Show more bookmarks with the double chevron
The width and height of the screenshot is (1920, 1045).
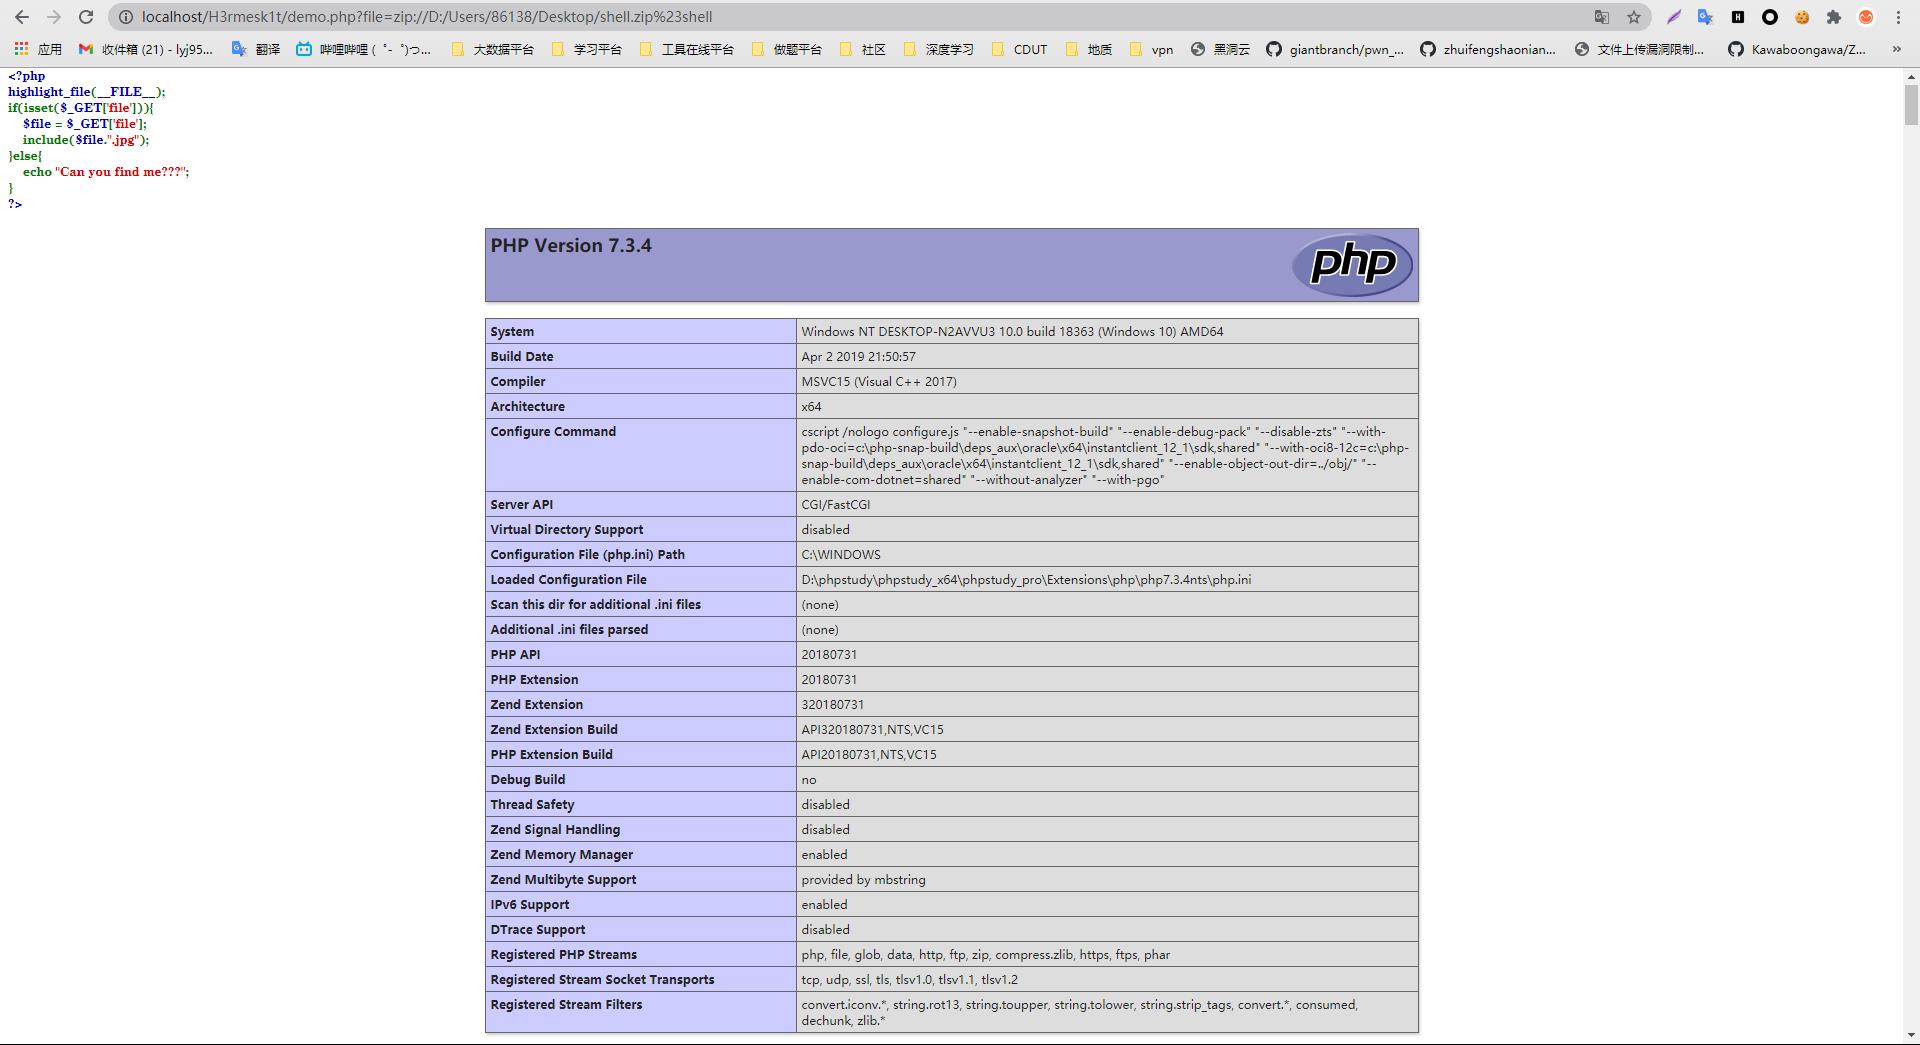tap(1896, 49)
